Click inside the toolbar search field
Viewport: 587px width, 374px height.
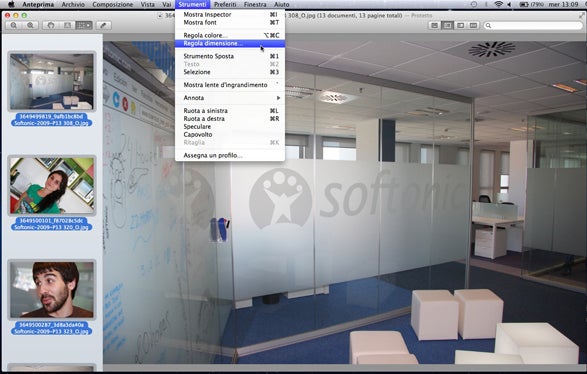coord(533,25)
